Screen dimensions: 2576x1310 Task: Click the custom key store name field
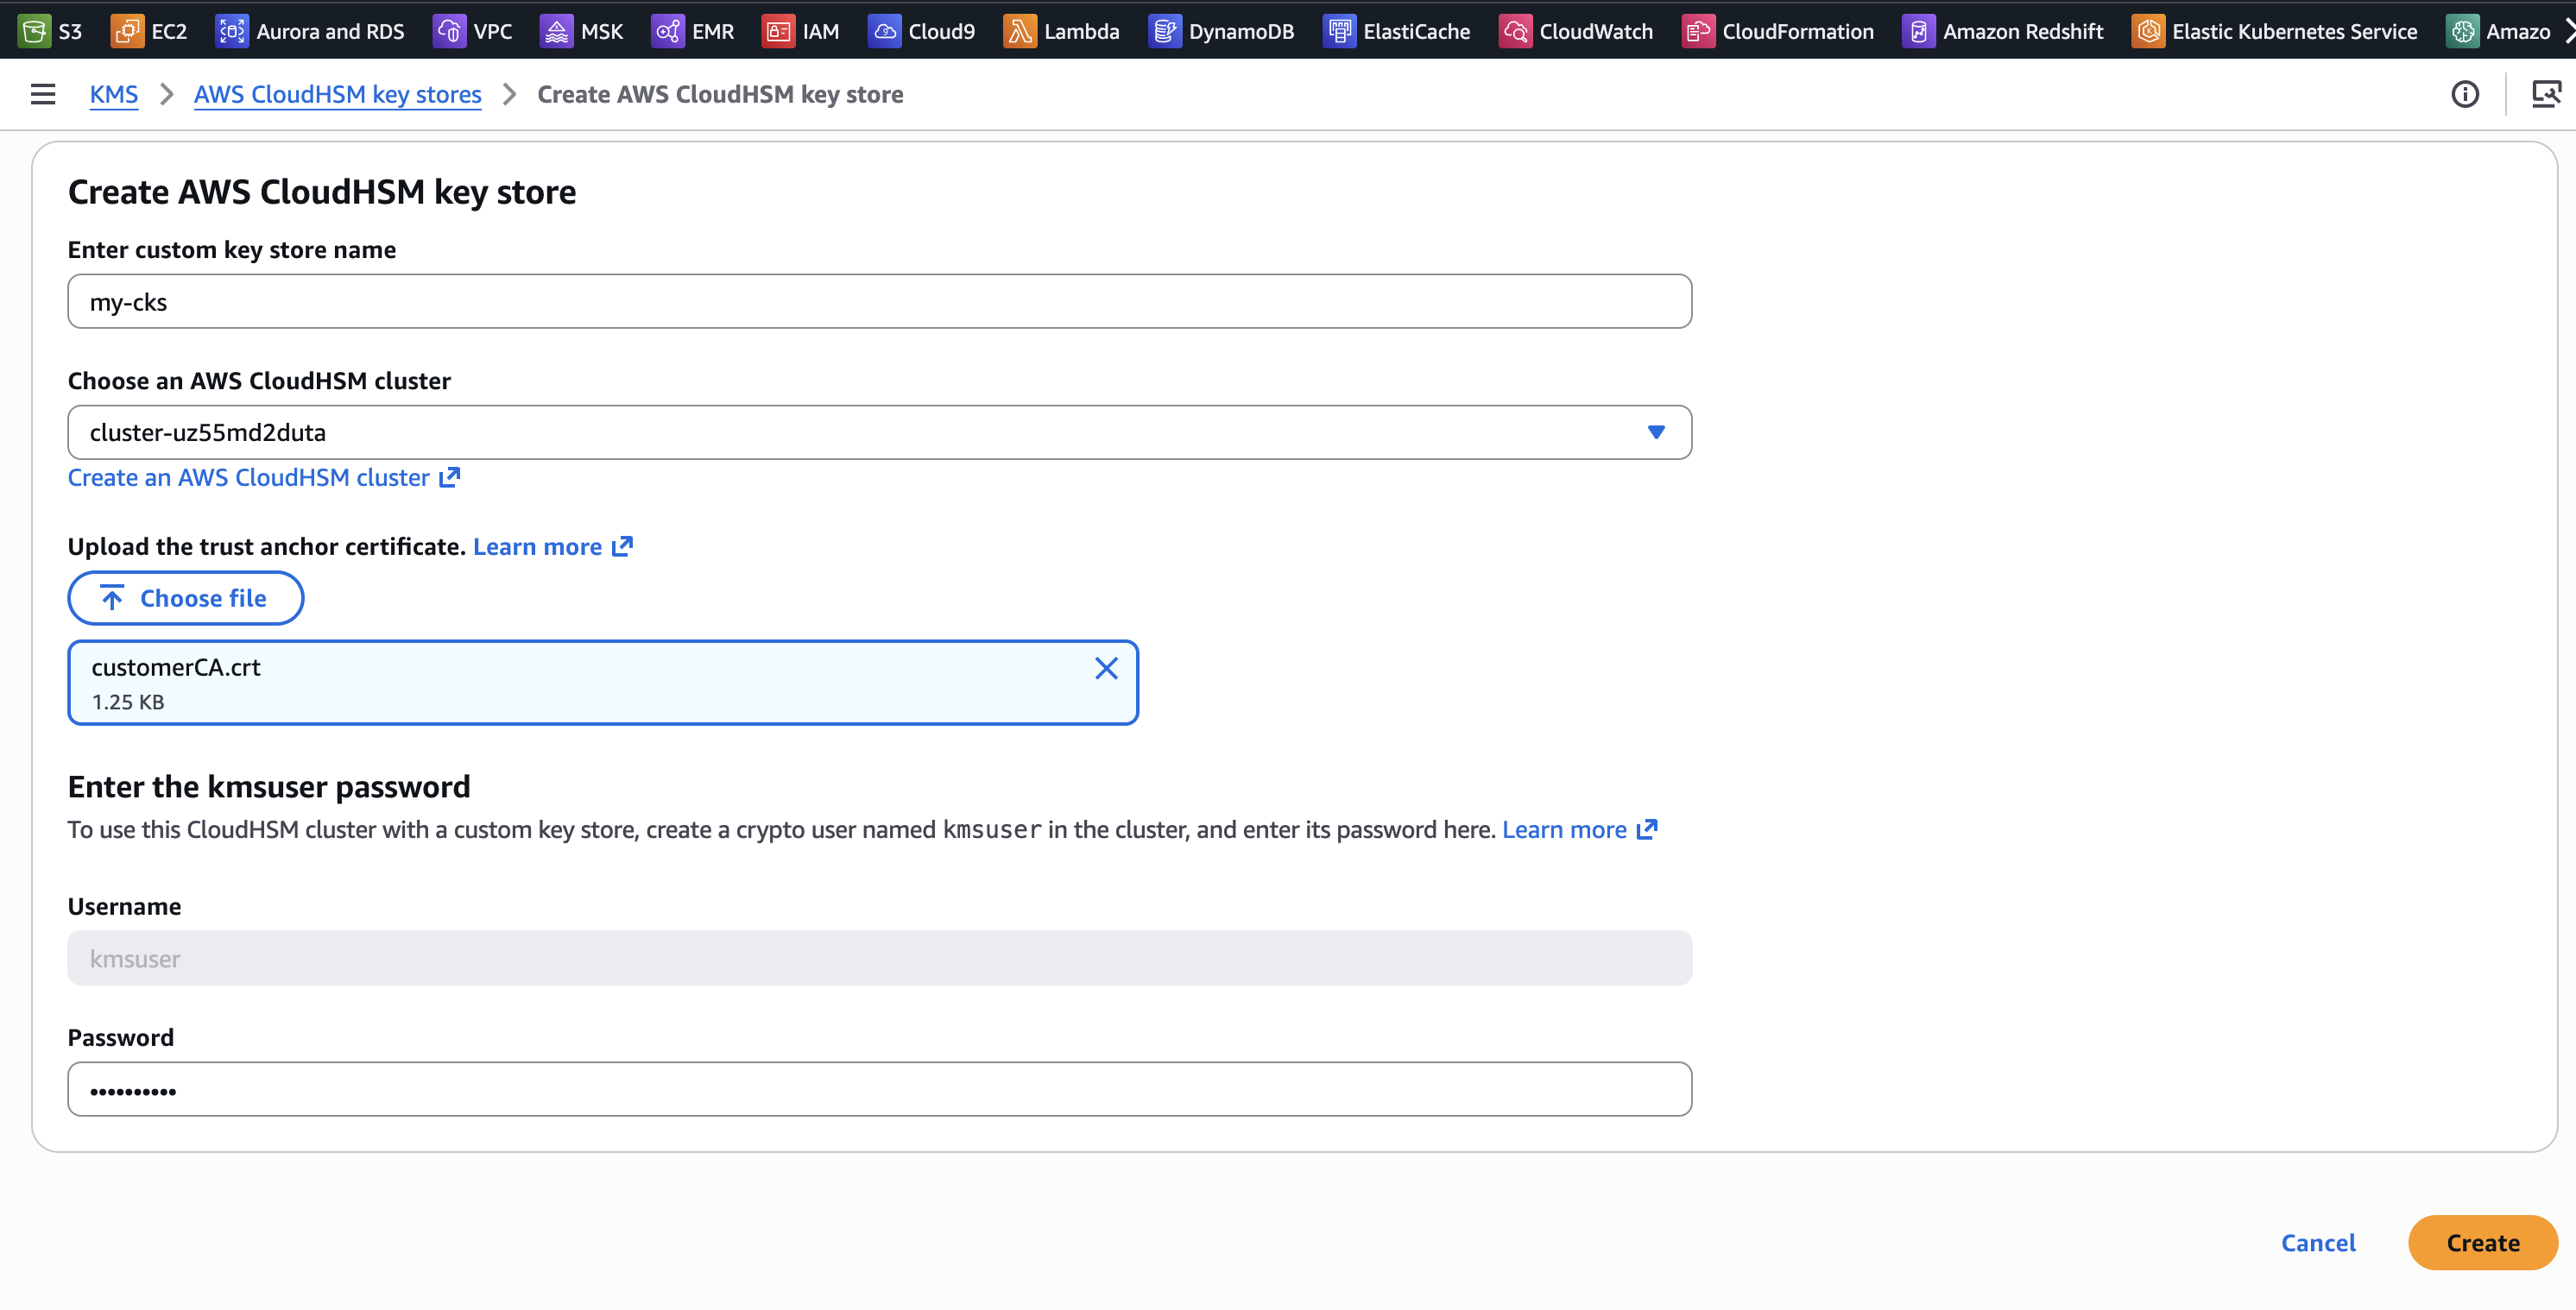879,302
